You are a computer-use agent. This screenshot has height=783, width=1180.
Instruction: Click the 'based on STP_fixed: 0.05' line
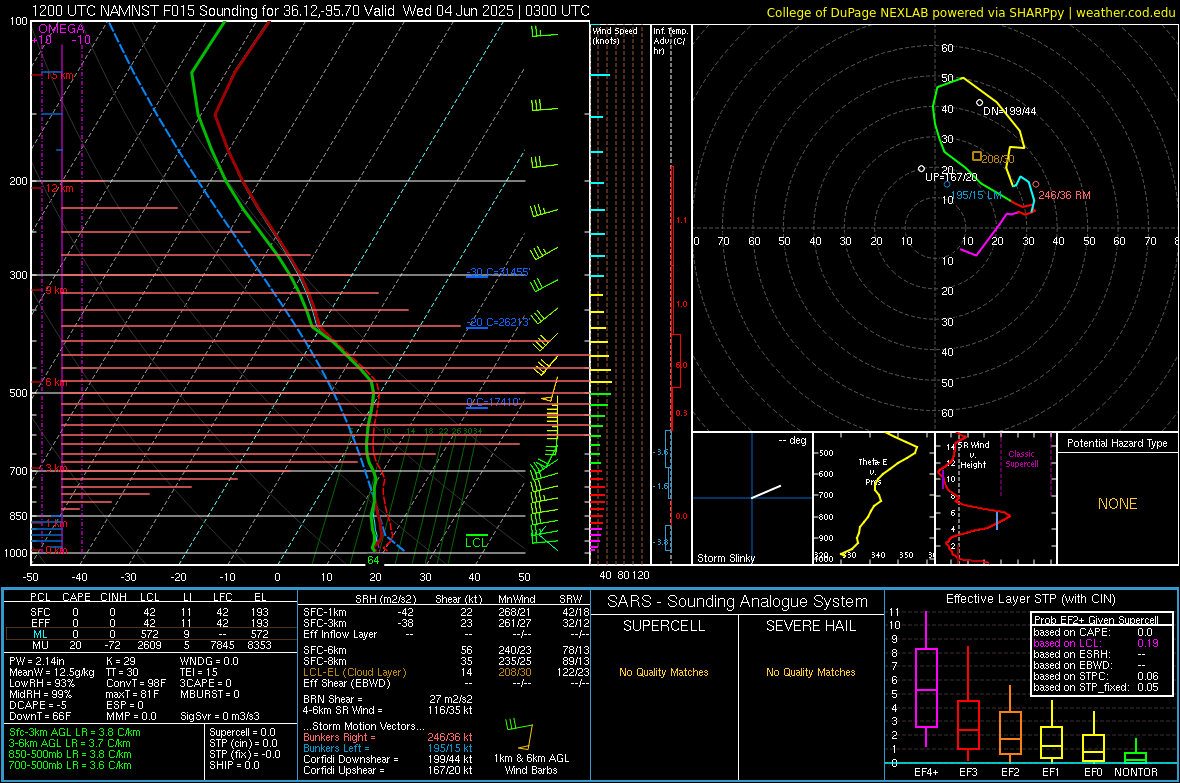point(1096,687)
